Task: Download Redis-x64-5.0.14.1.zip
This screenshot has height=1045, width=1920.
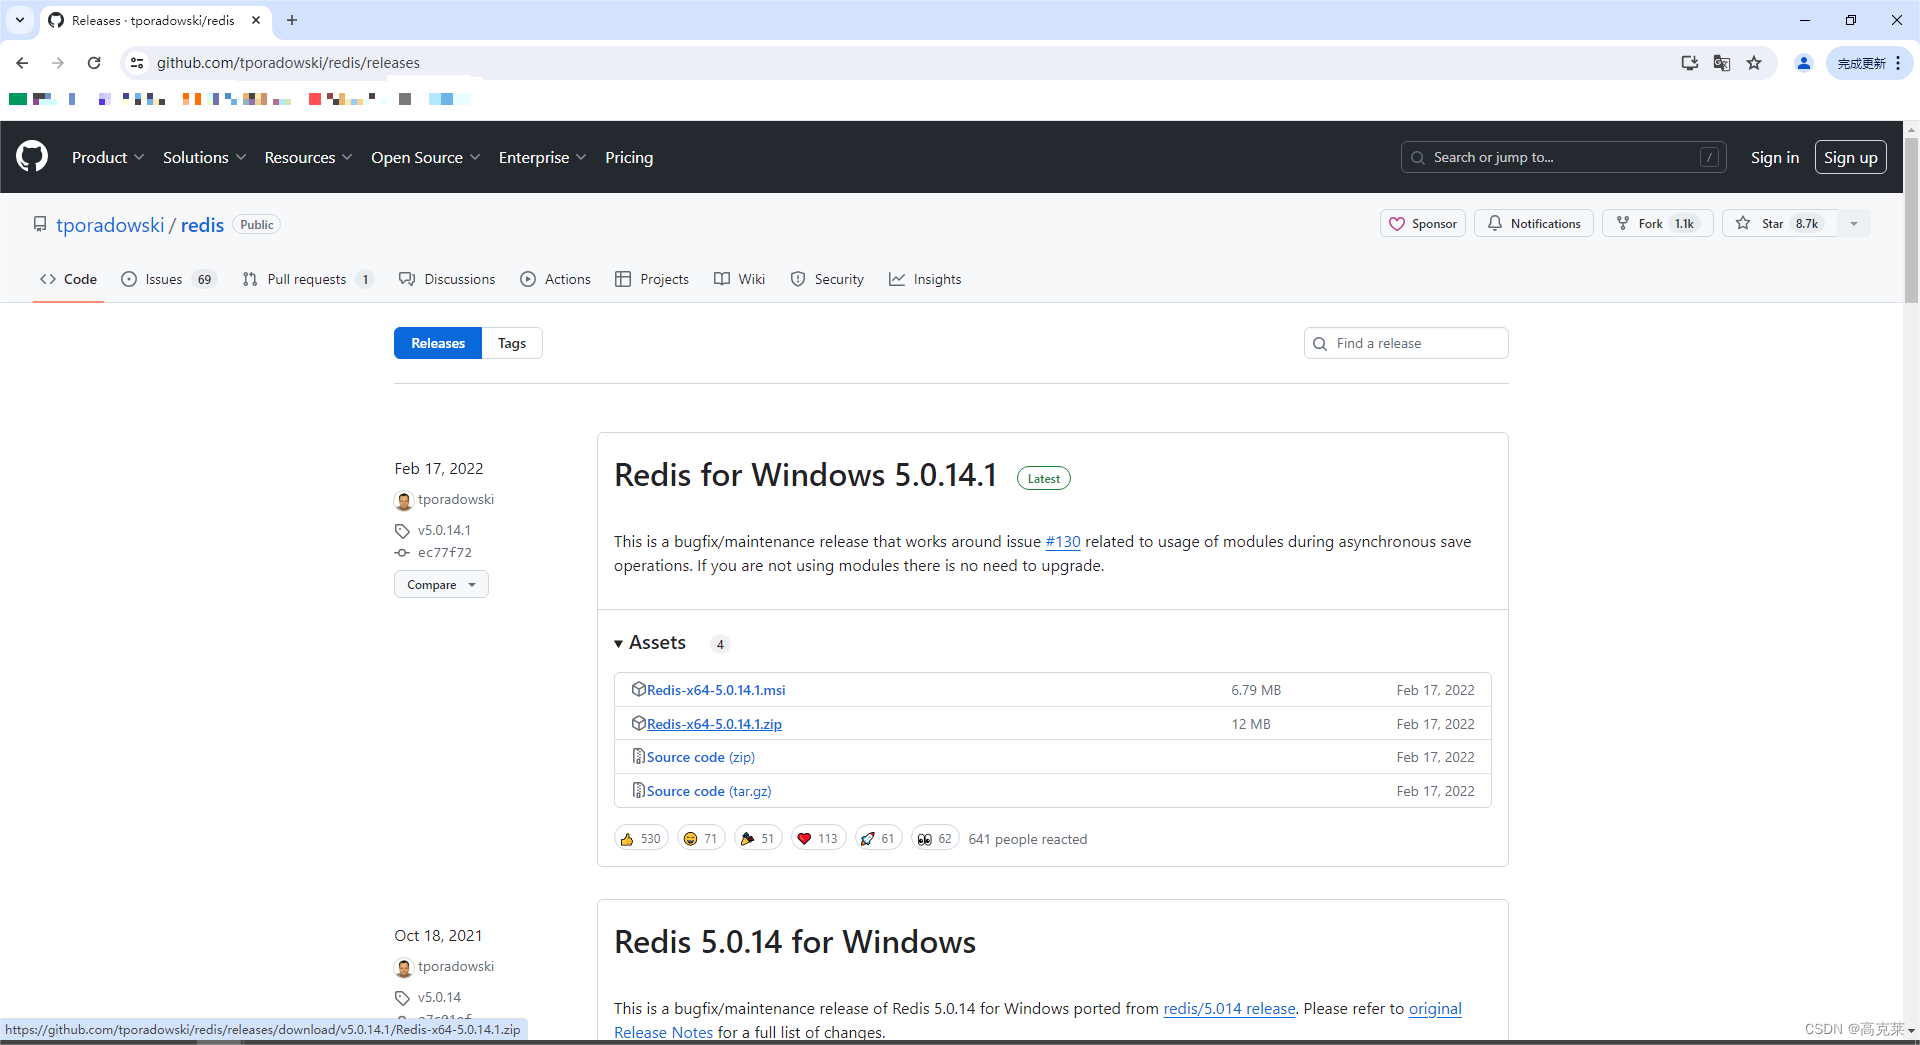Action: (714, 724)
